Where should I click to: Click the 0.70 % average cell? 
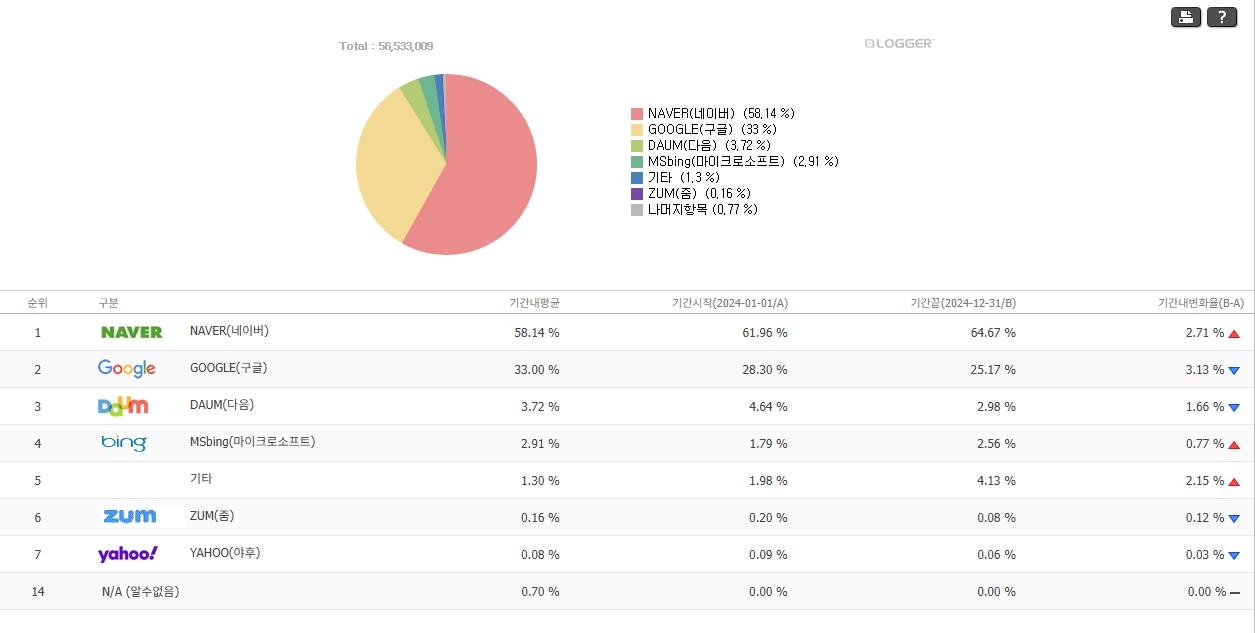coord(540,592)
